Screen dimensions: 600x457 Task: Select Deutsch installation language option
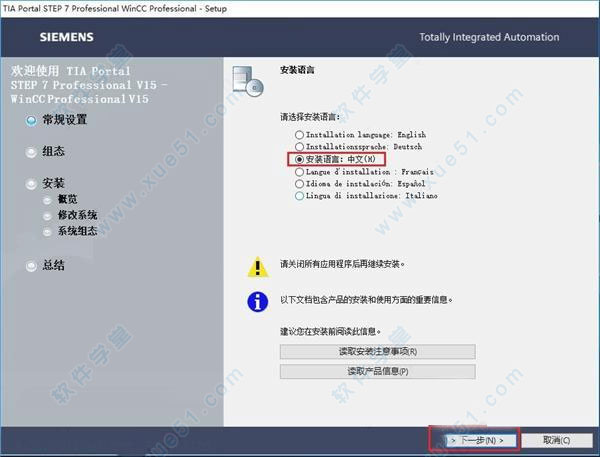(x=299, y=147)
